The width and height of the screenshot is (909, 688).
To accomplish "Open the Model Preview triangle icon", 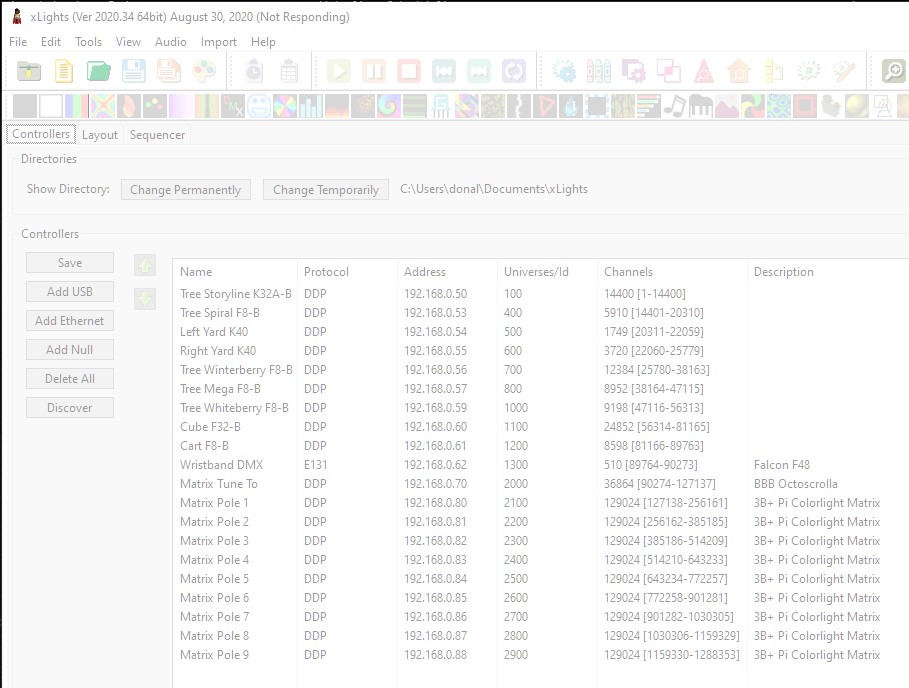I will tap(704, 71).
